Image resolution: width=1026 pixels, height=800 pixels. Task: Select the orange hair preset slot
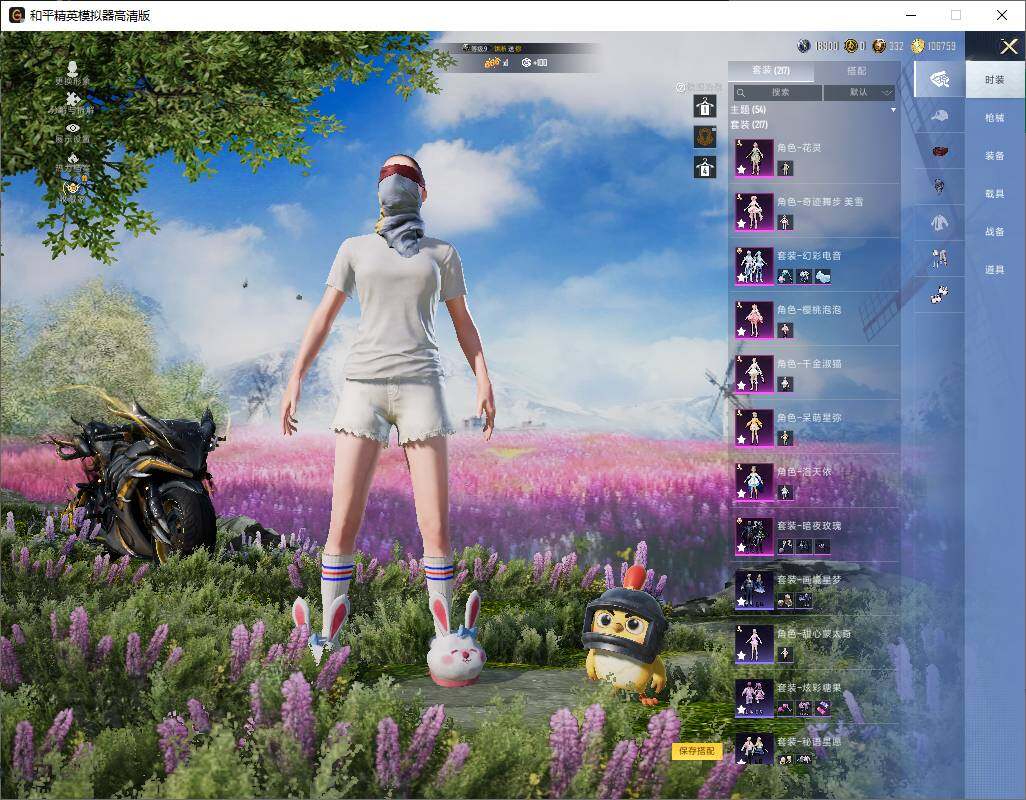coord(705,137)
